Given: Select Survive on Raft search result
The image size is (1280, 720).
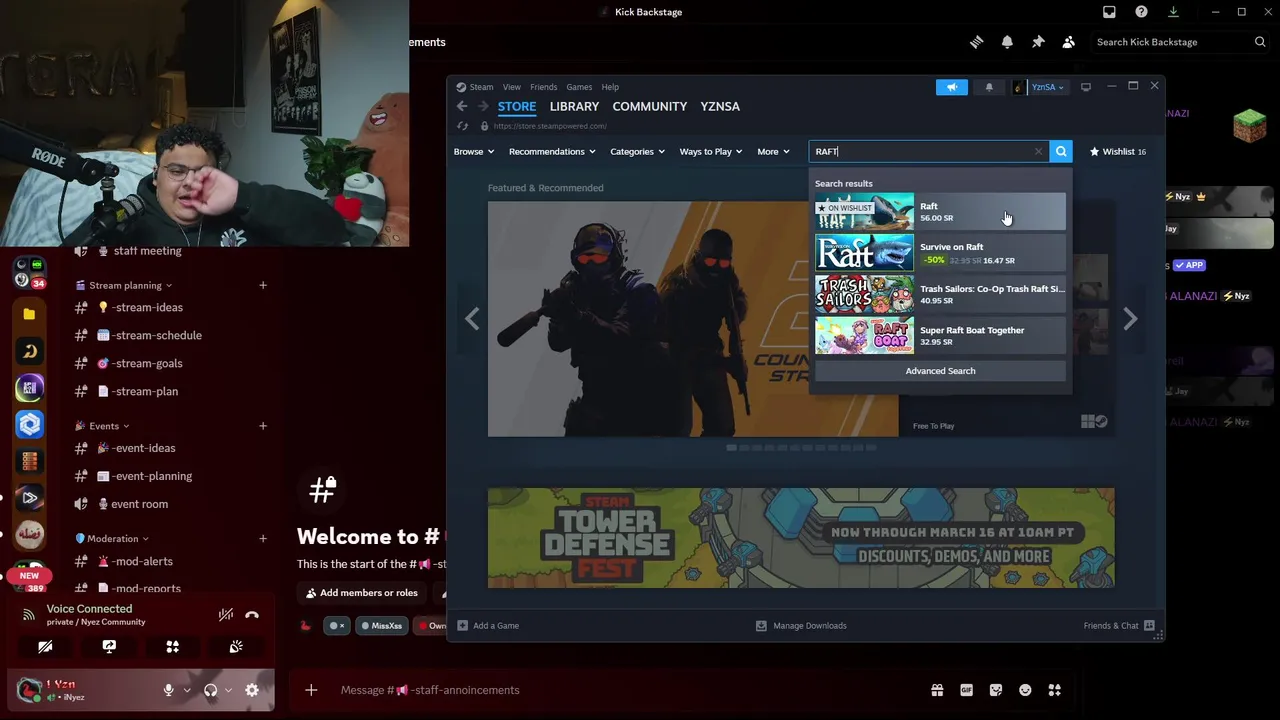Looking at the screenshot, I should click(x=940, y=253).
